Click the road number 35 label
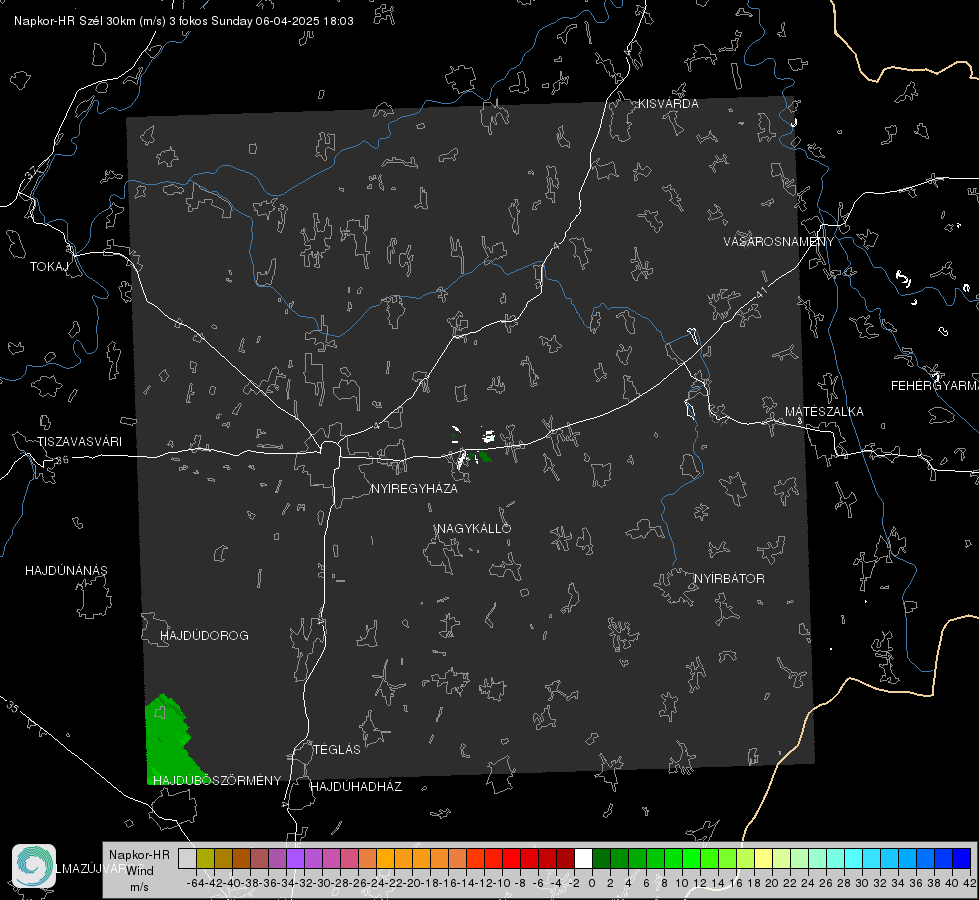This screenshot has width=979, height=900. (x=12, y=706)
